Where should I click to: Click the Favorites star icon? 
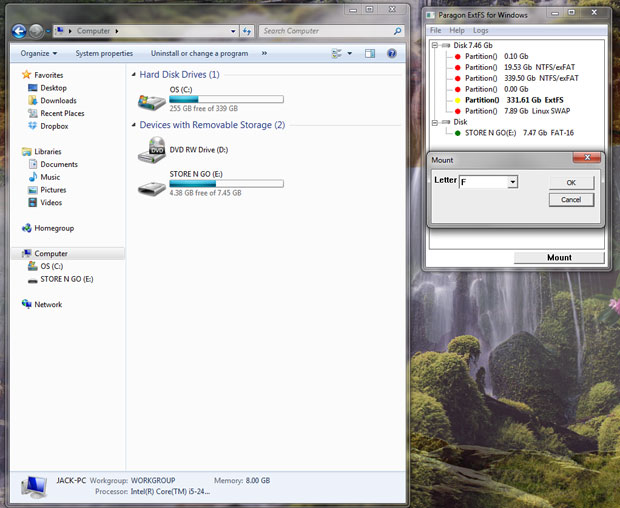(26, 75)
